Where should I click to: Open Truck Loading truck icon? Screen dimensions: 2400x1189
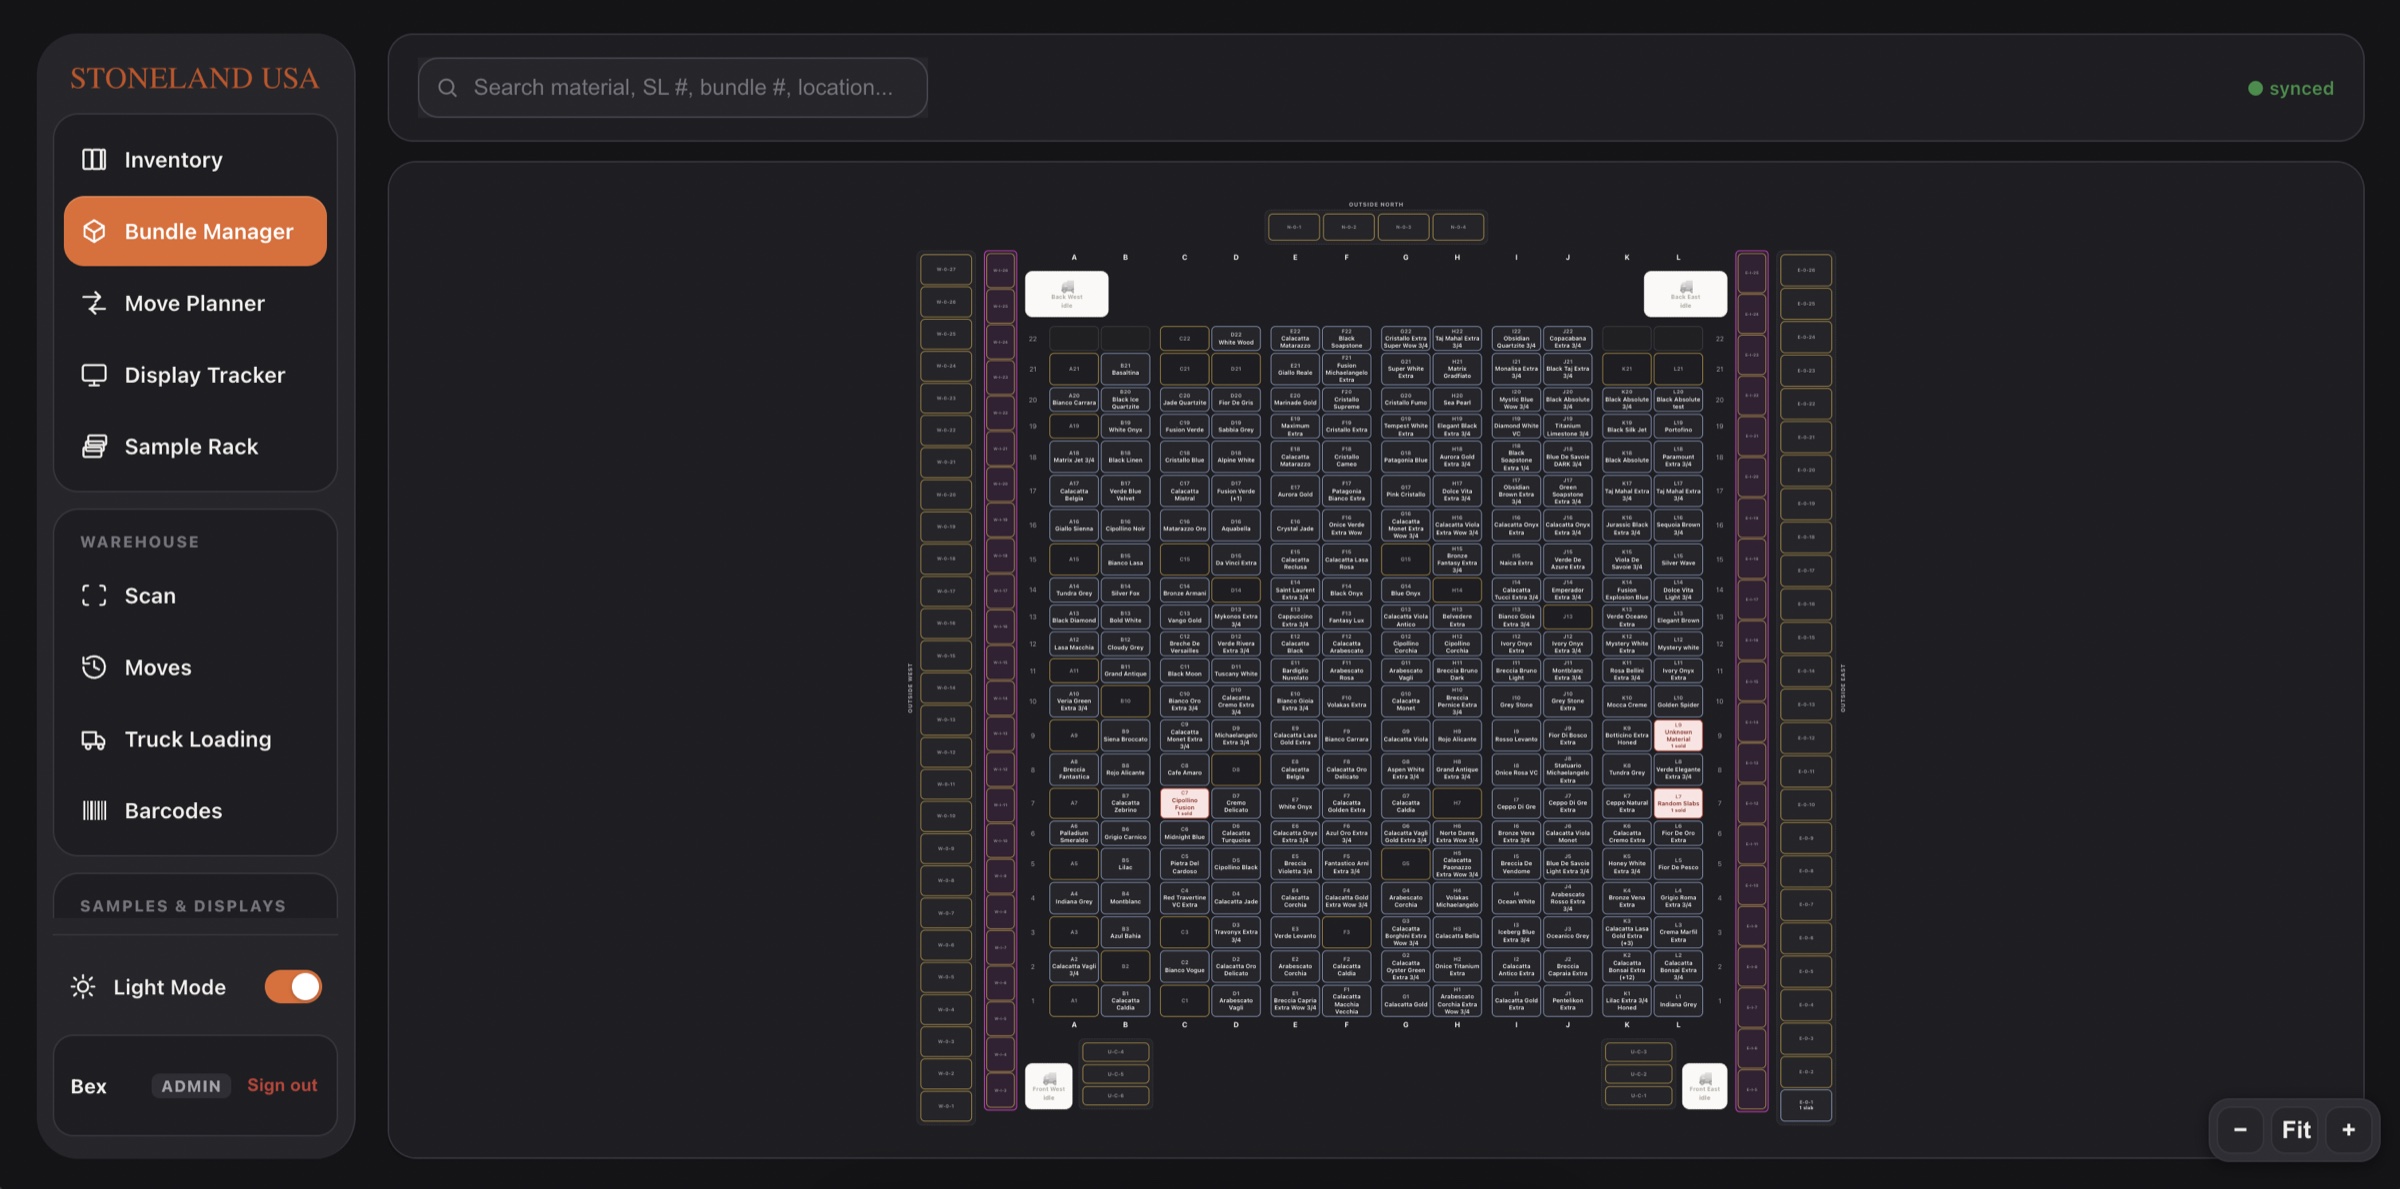(94, 740)
